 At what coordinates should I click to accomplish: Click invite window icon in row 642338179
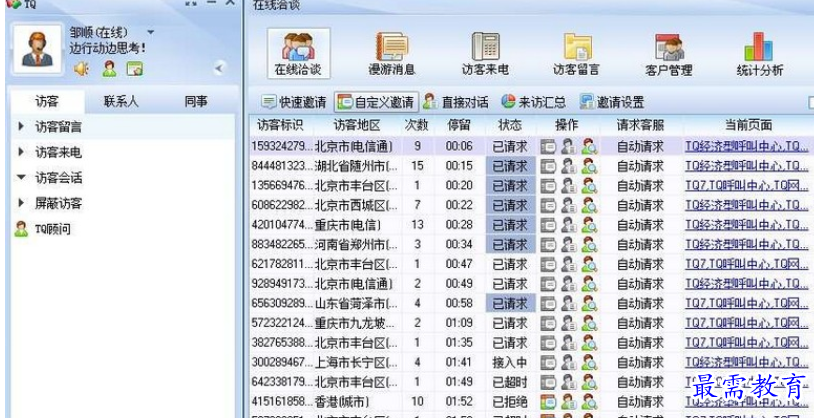548,382
